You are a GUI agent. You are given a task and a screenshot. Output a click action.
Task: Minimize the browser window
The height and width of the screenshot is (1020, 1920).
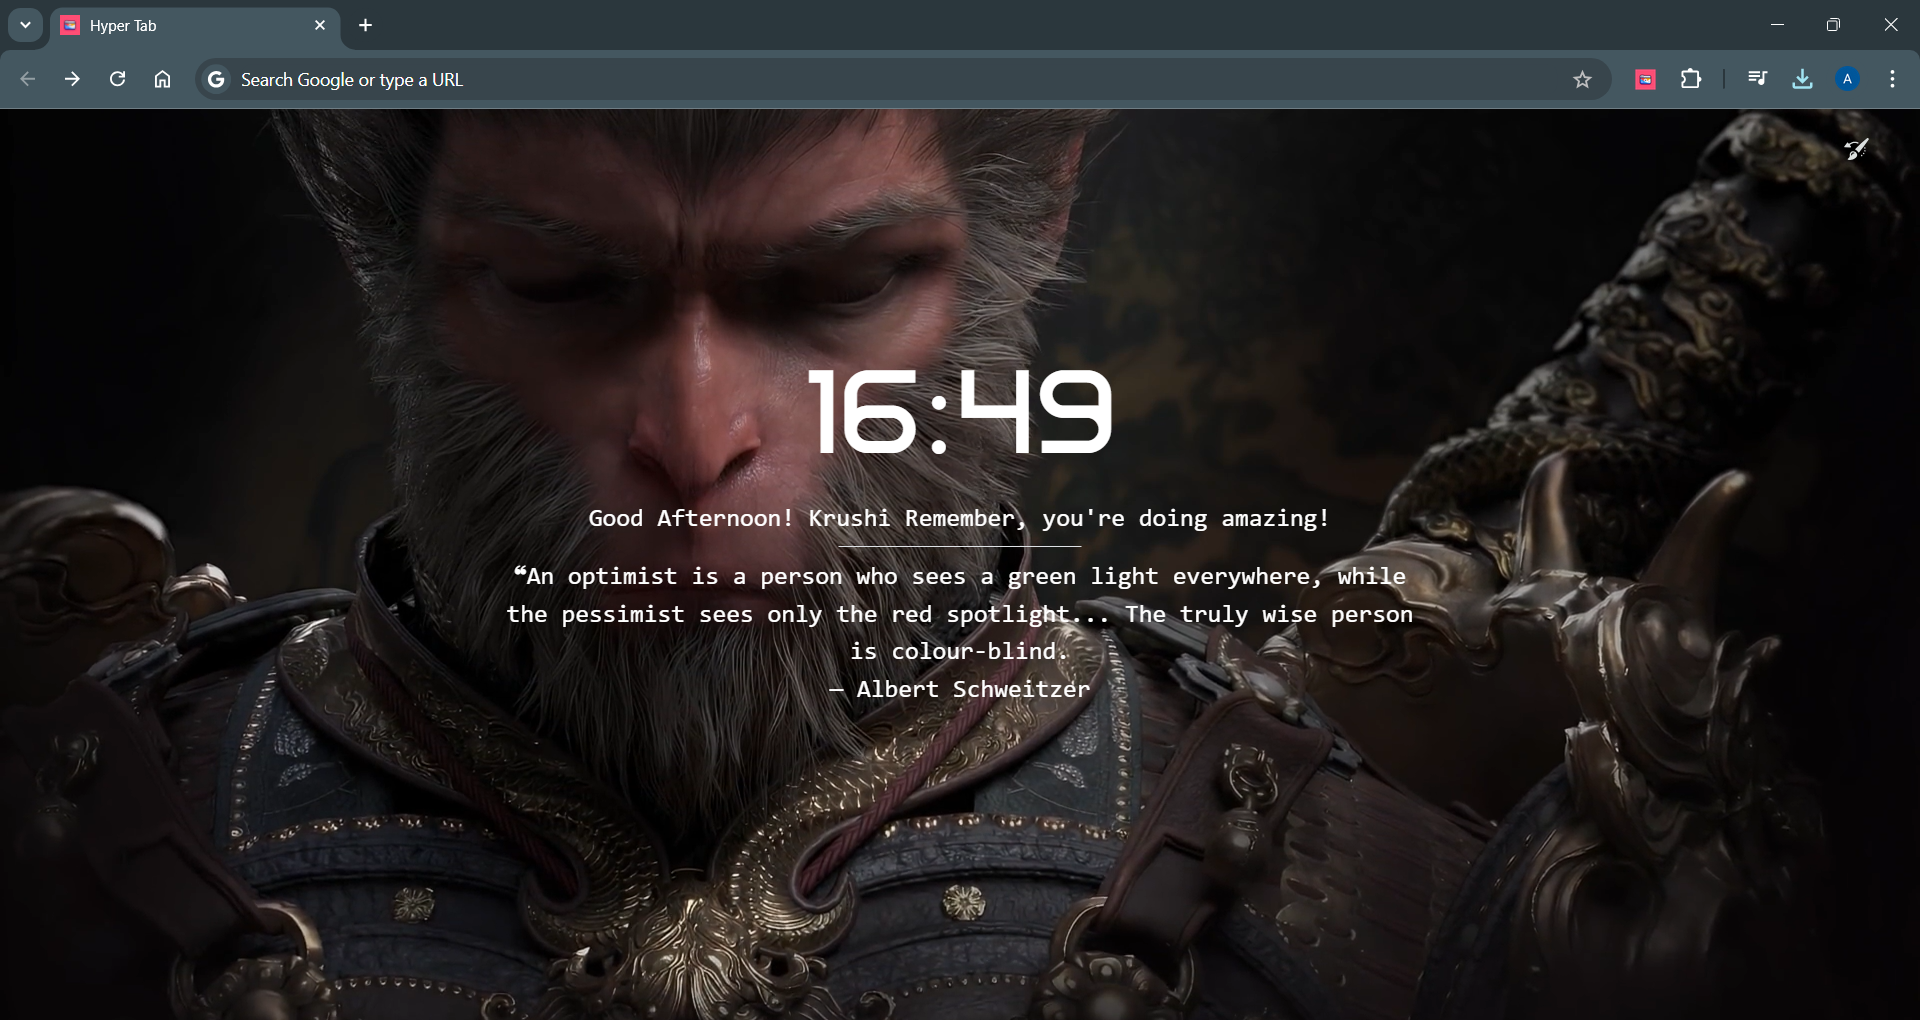[1777, 25]
